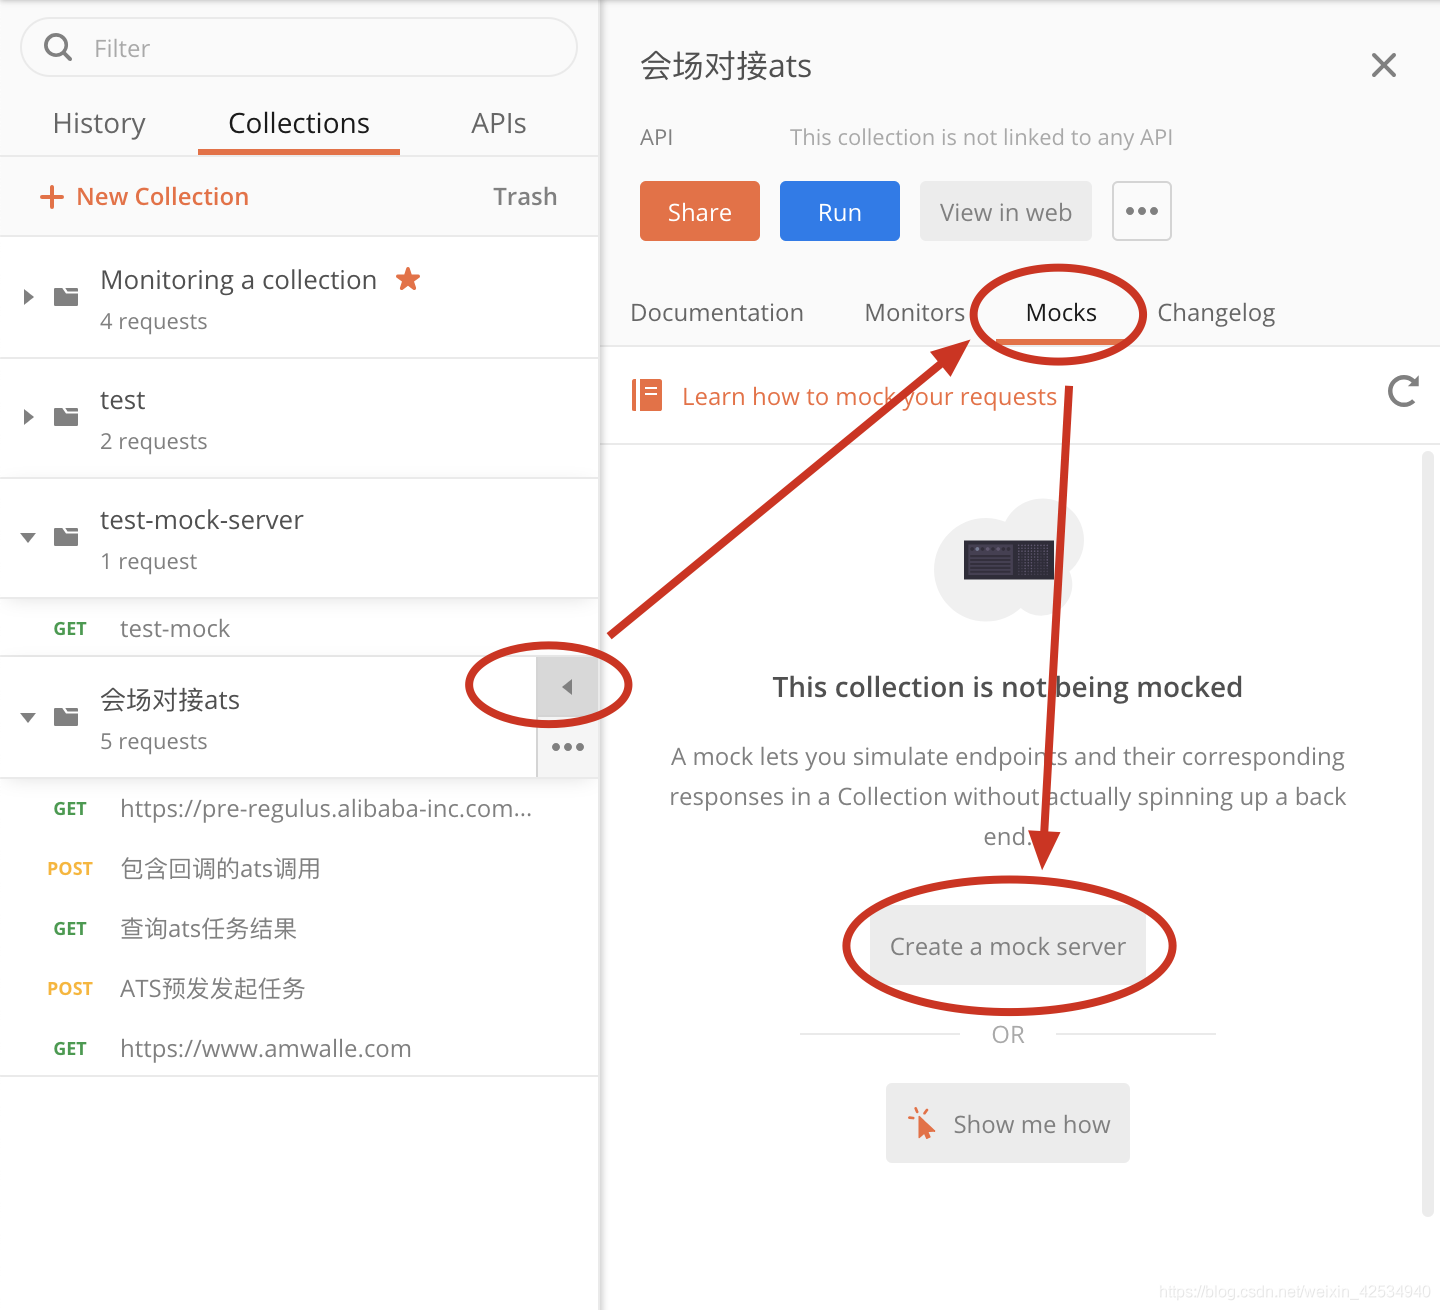Expand the Monitoring a collection arrow
This screenshot has height=1310, width=1440.
(x=29, y=297)
